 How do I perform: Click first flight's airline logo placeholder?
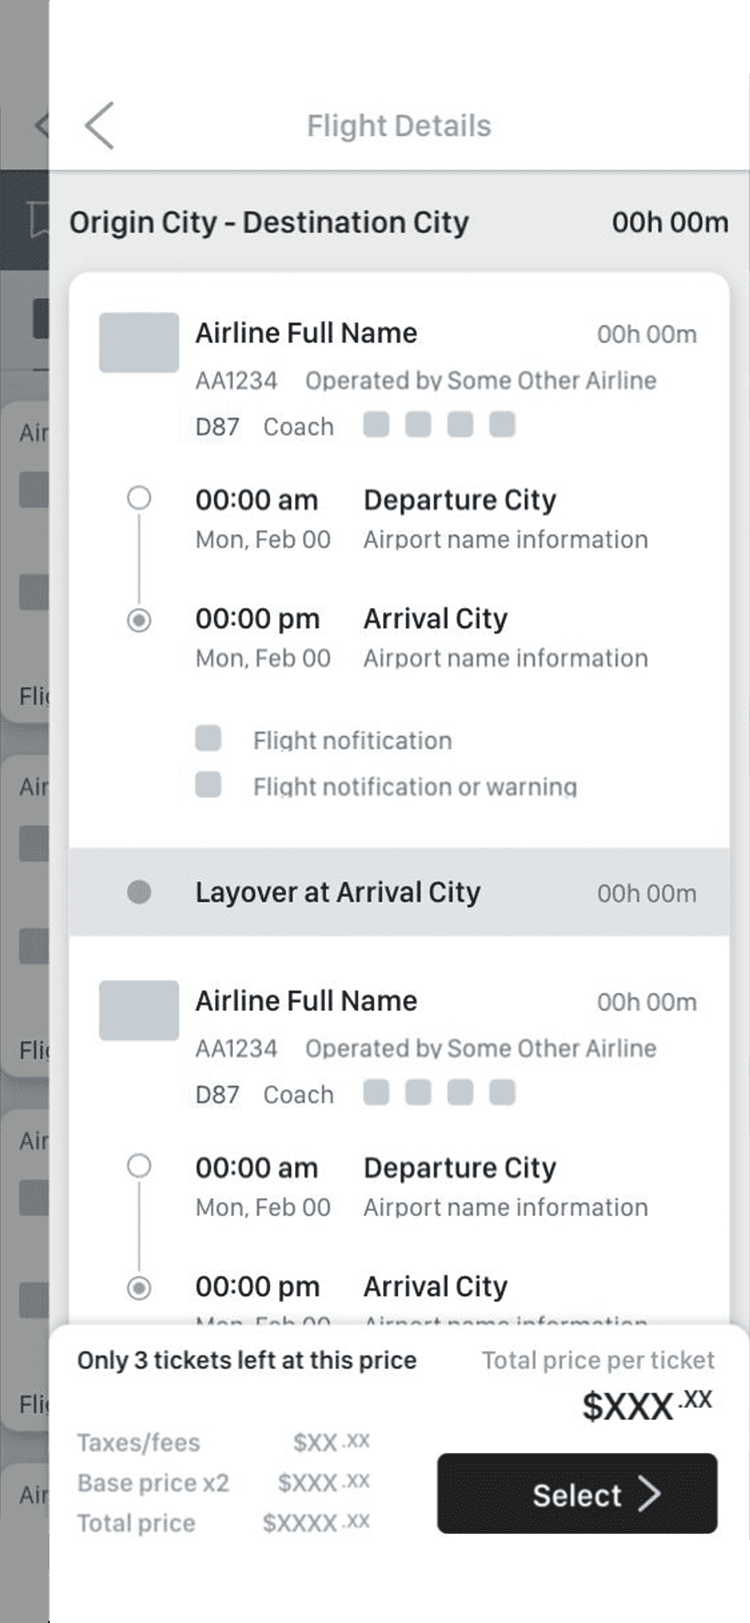[x=139, y=343]
